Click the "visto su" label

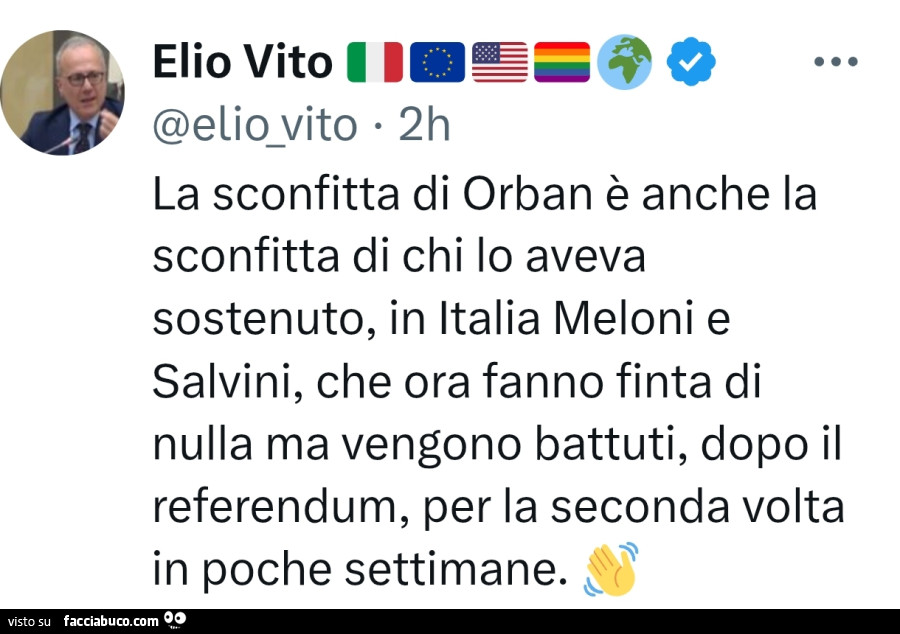click(31, 621)
